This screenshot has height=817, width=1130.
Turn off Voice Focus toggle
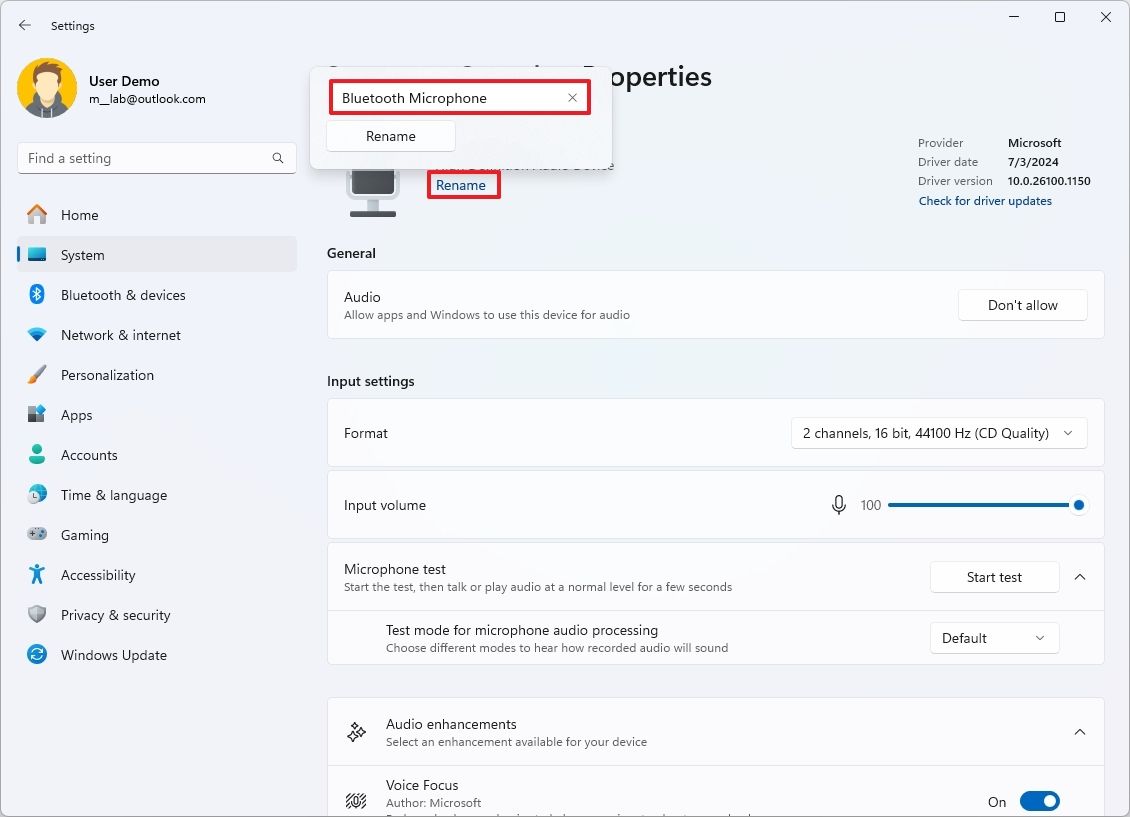pyautogui.click(x=1039, y=801)
